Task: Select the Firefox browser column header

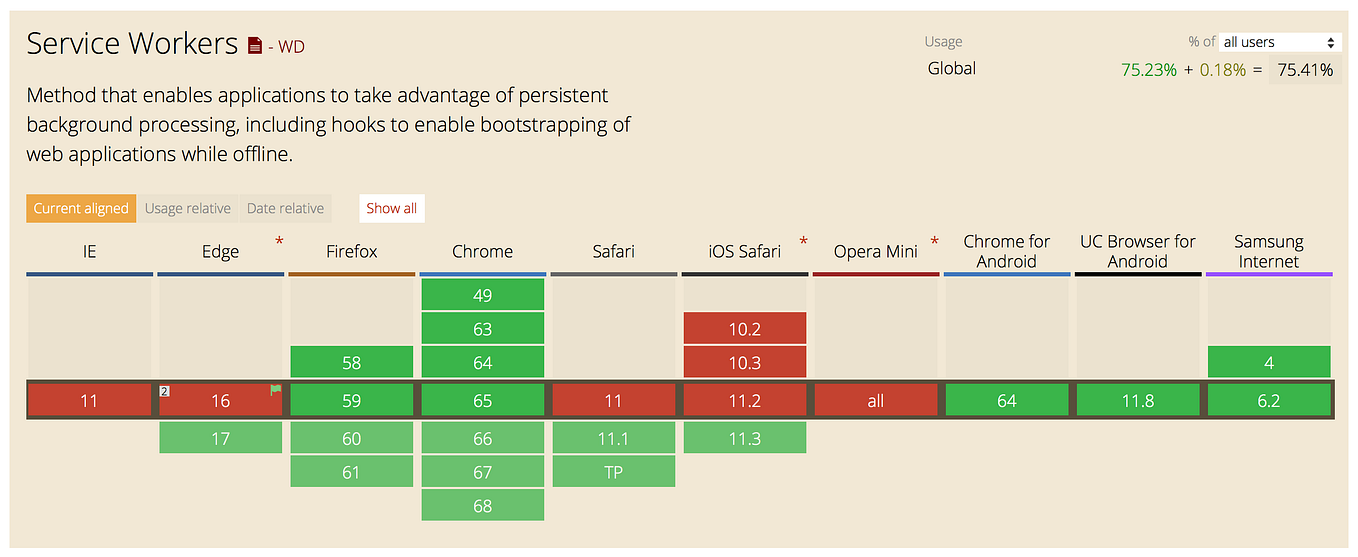Action: coord(351,252)
